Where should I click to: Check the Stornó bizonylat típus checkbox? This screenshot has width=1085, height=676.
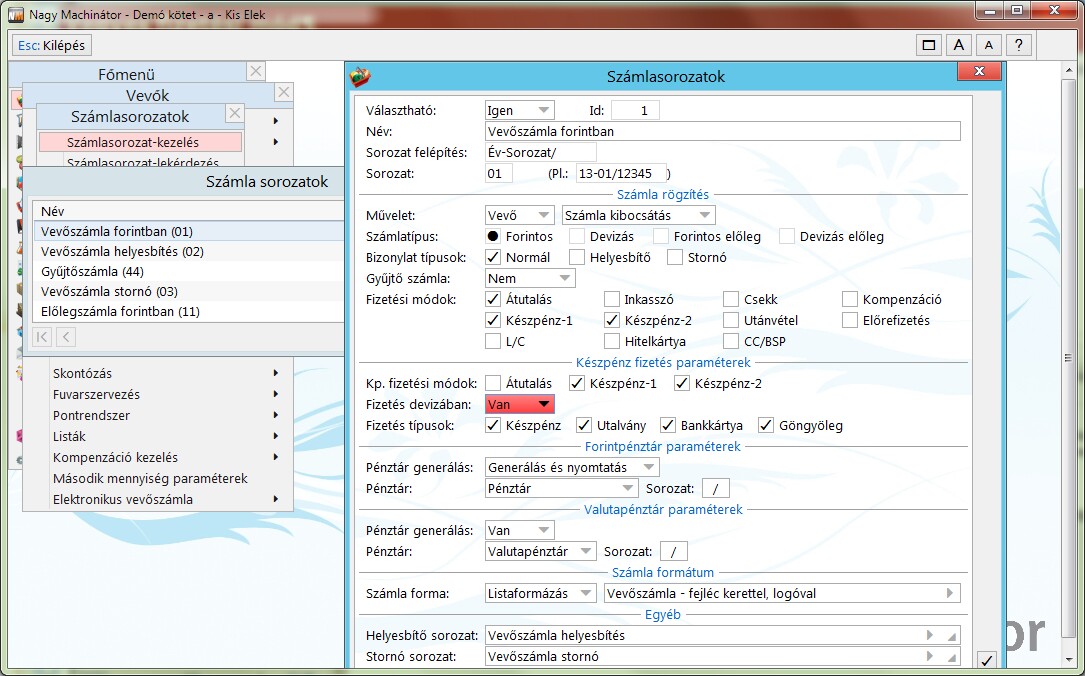click(x=675, y=257)
